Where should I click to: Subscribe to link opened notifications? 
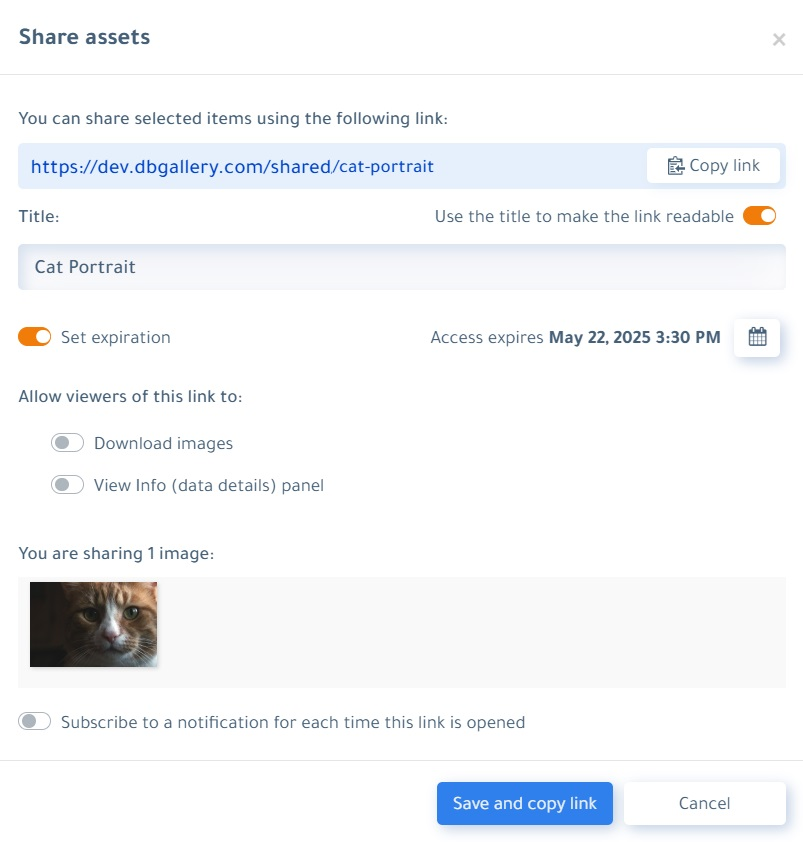tap(34, 721)
